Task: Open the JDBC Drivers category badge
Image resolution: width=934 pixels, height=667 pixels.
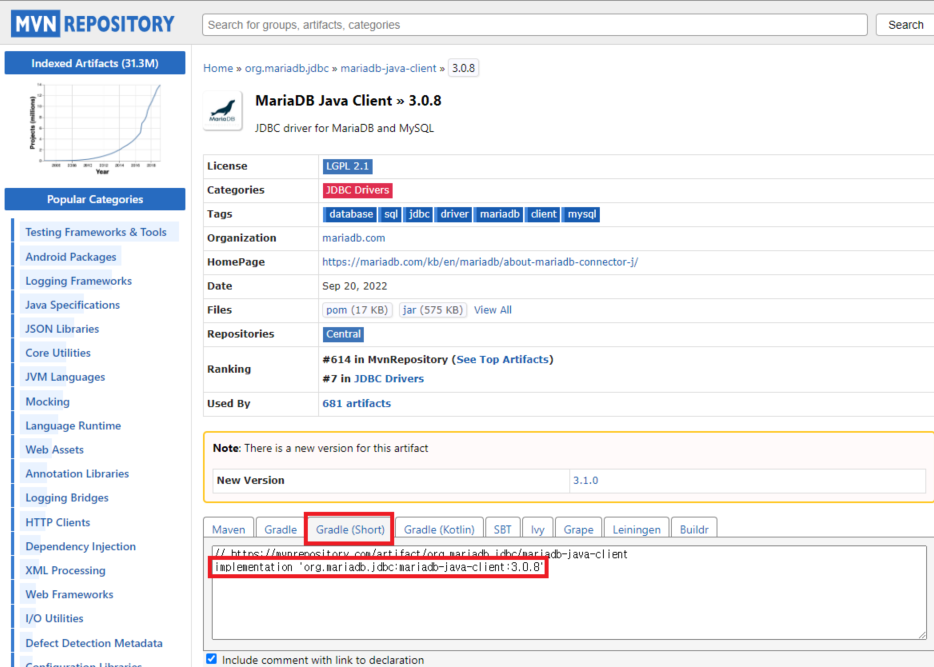Action: tap(357, 190)
